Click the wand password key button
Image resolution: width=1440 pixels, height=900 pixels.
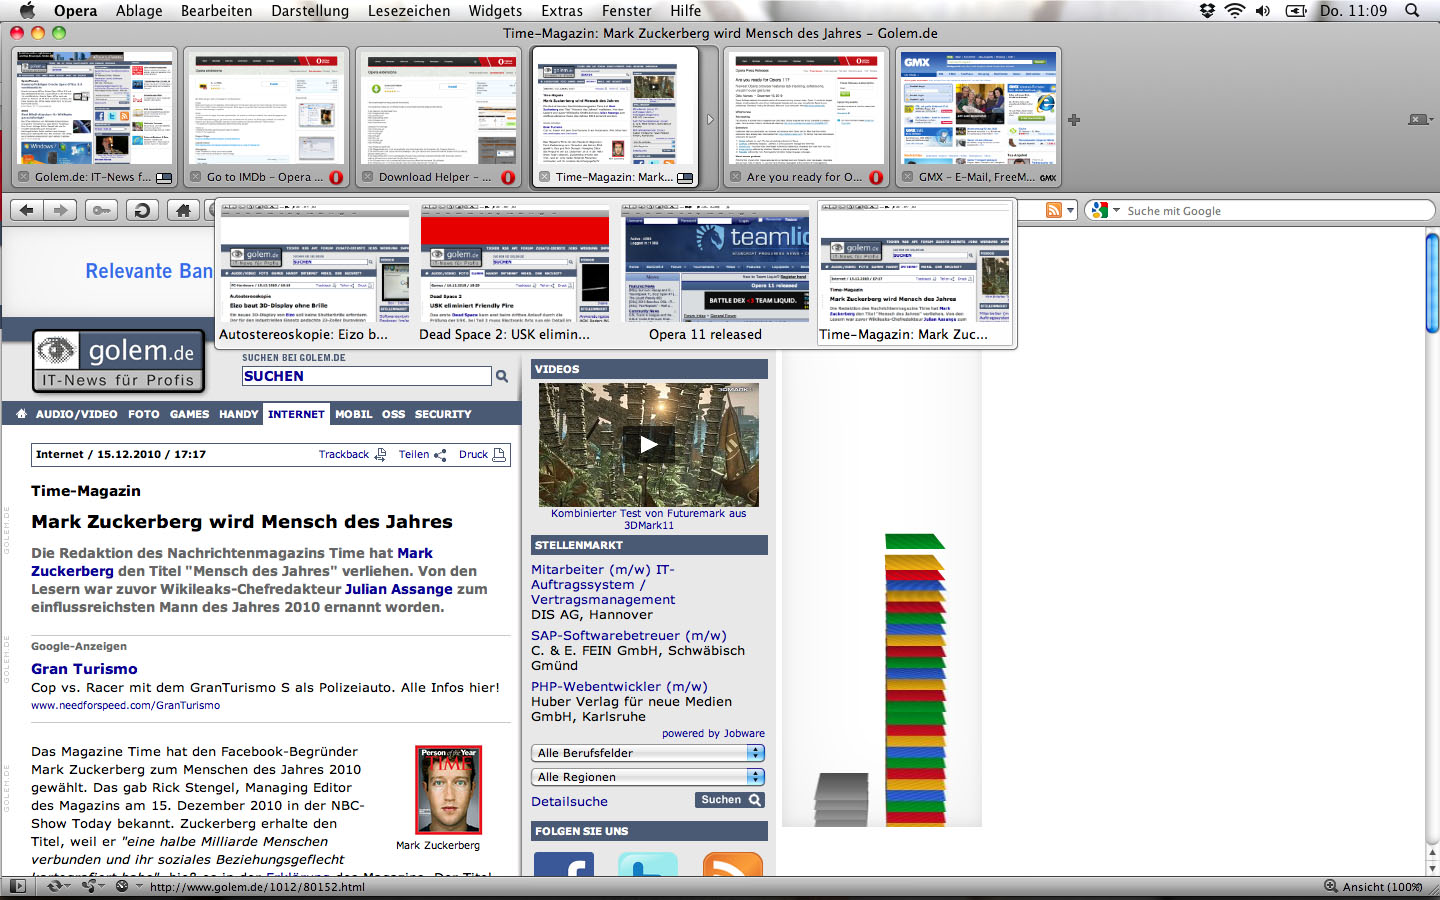click(100, 210)
